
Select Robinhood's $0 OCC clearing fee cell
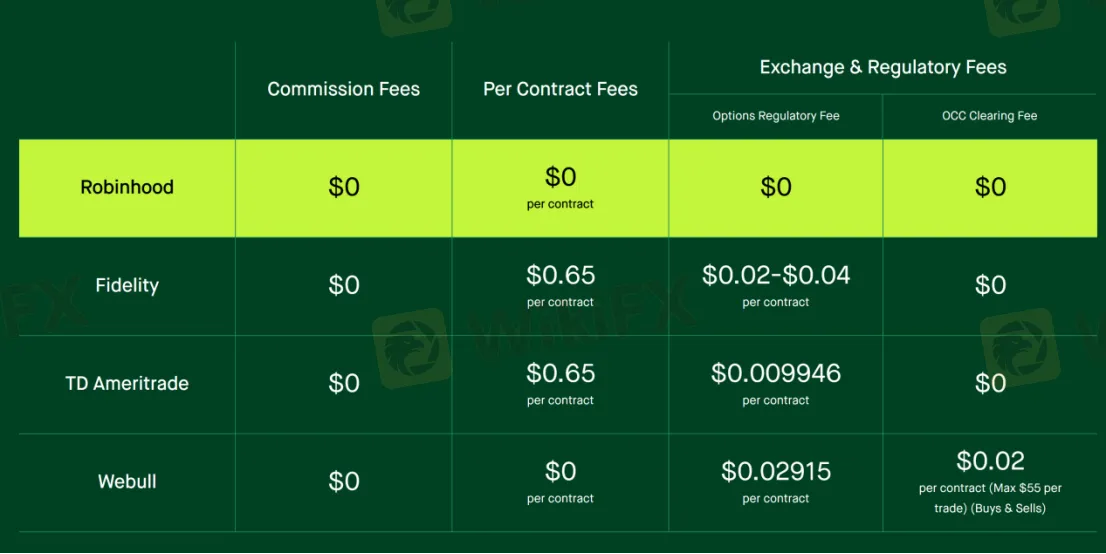(x=990, y=187)
